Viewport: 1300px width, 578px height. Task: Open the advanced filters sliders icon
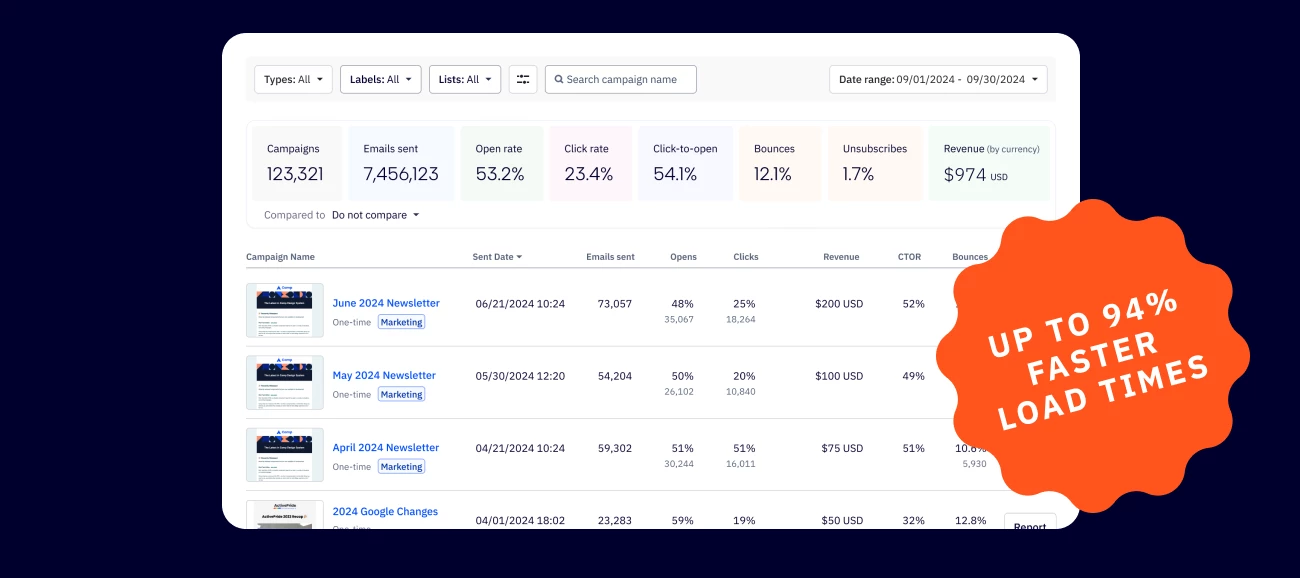523,79
